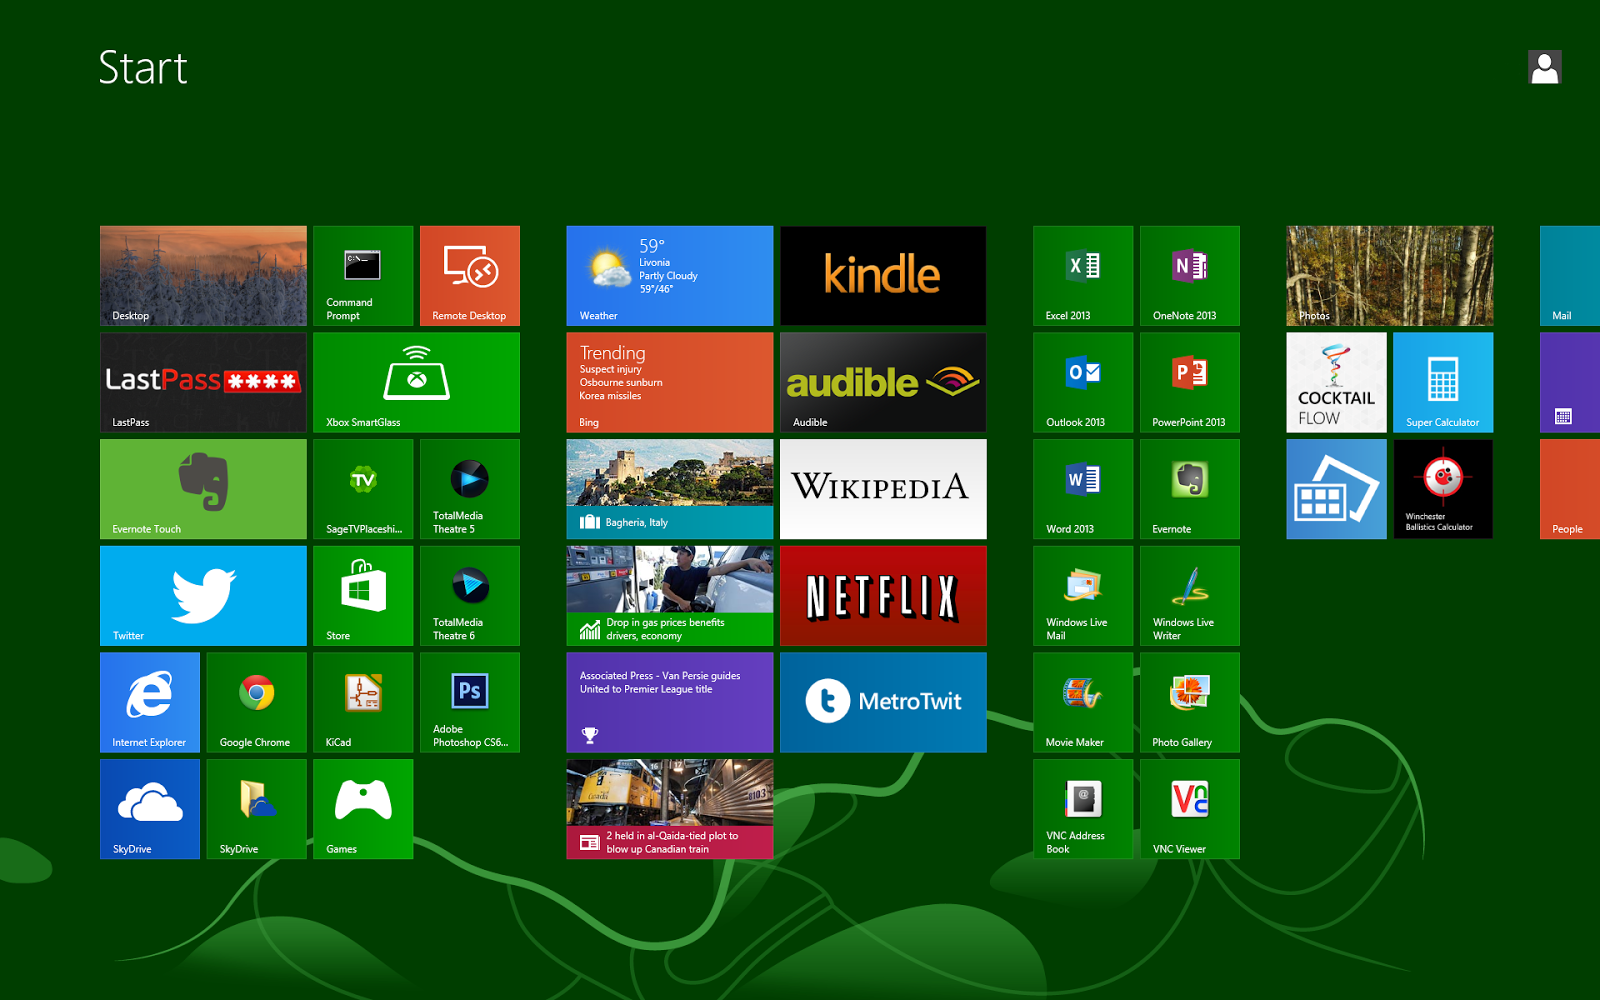Launch VNC Viewer tile
Viewport: 1600px width, 1000px height.
pos(1190,809)
